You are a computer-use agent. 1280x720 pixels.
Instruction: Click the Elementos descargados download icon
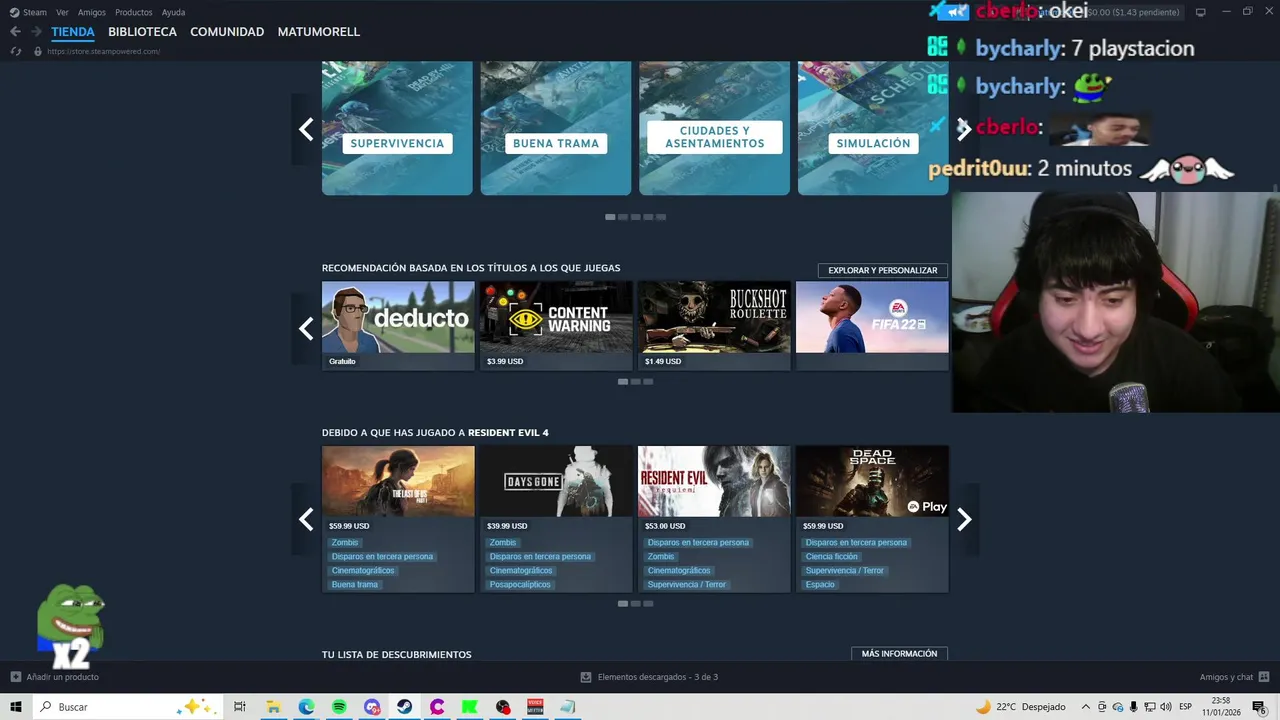point(586,677)
